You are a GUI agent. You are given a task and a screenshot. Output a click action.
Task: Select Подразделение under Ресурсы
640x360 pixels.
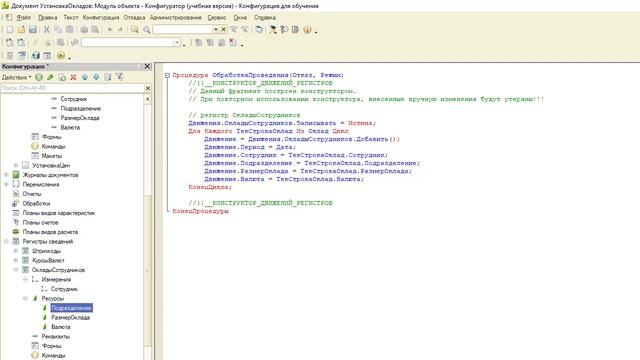[71, 308]
